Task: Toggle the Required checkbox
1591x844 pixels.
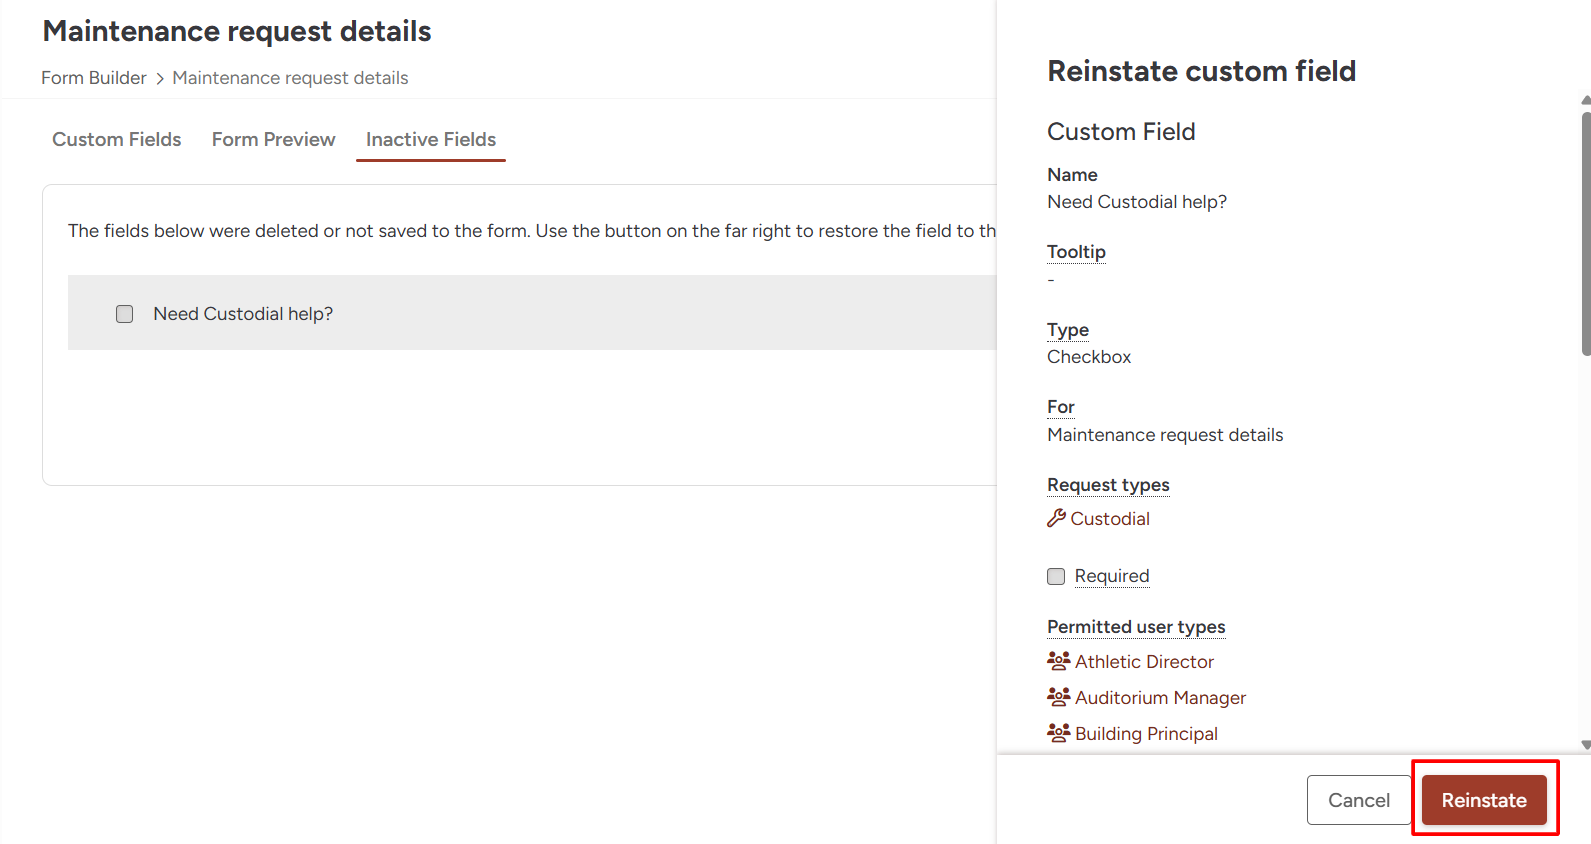Action: 1056,576
